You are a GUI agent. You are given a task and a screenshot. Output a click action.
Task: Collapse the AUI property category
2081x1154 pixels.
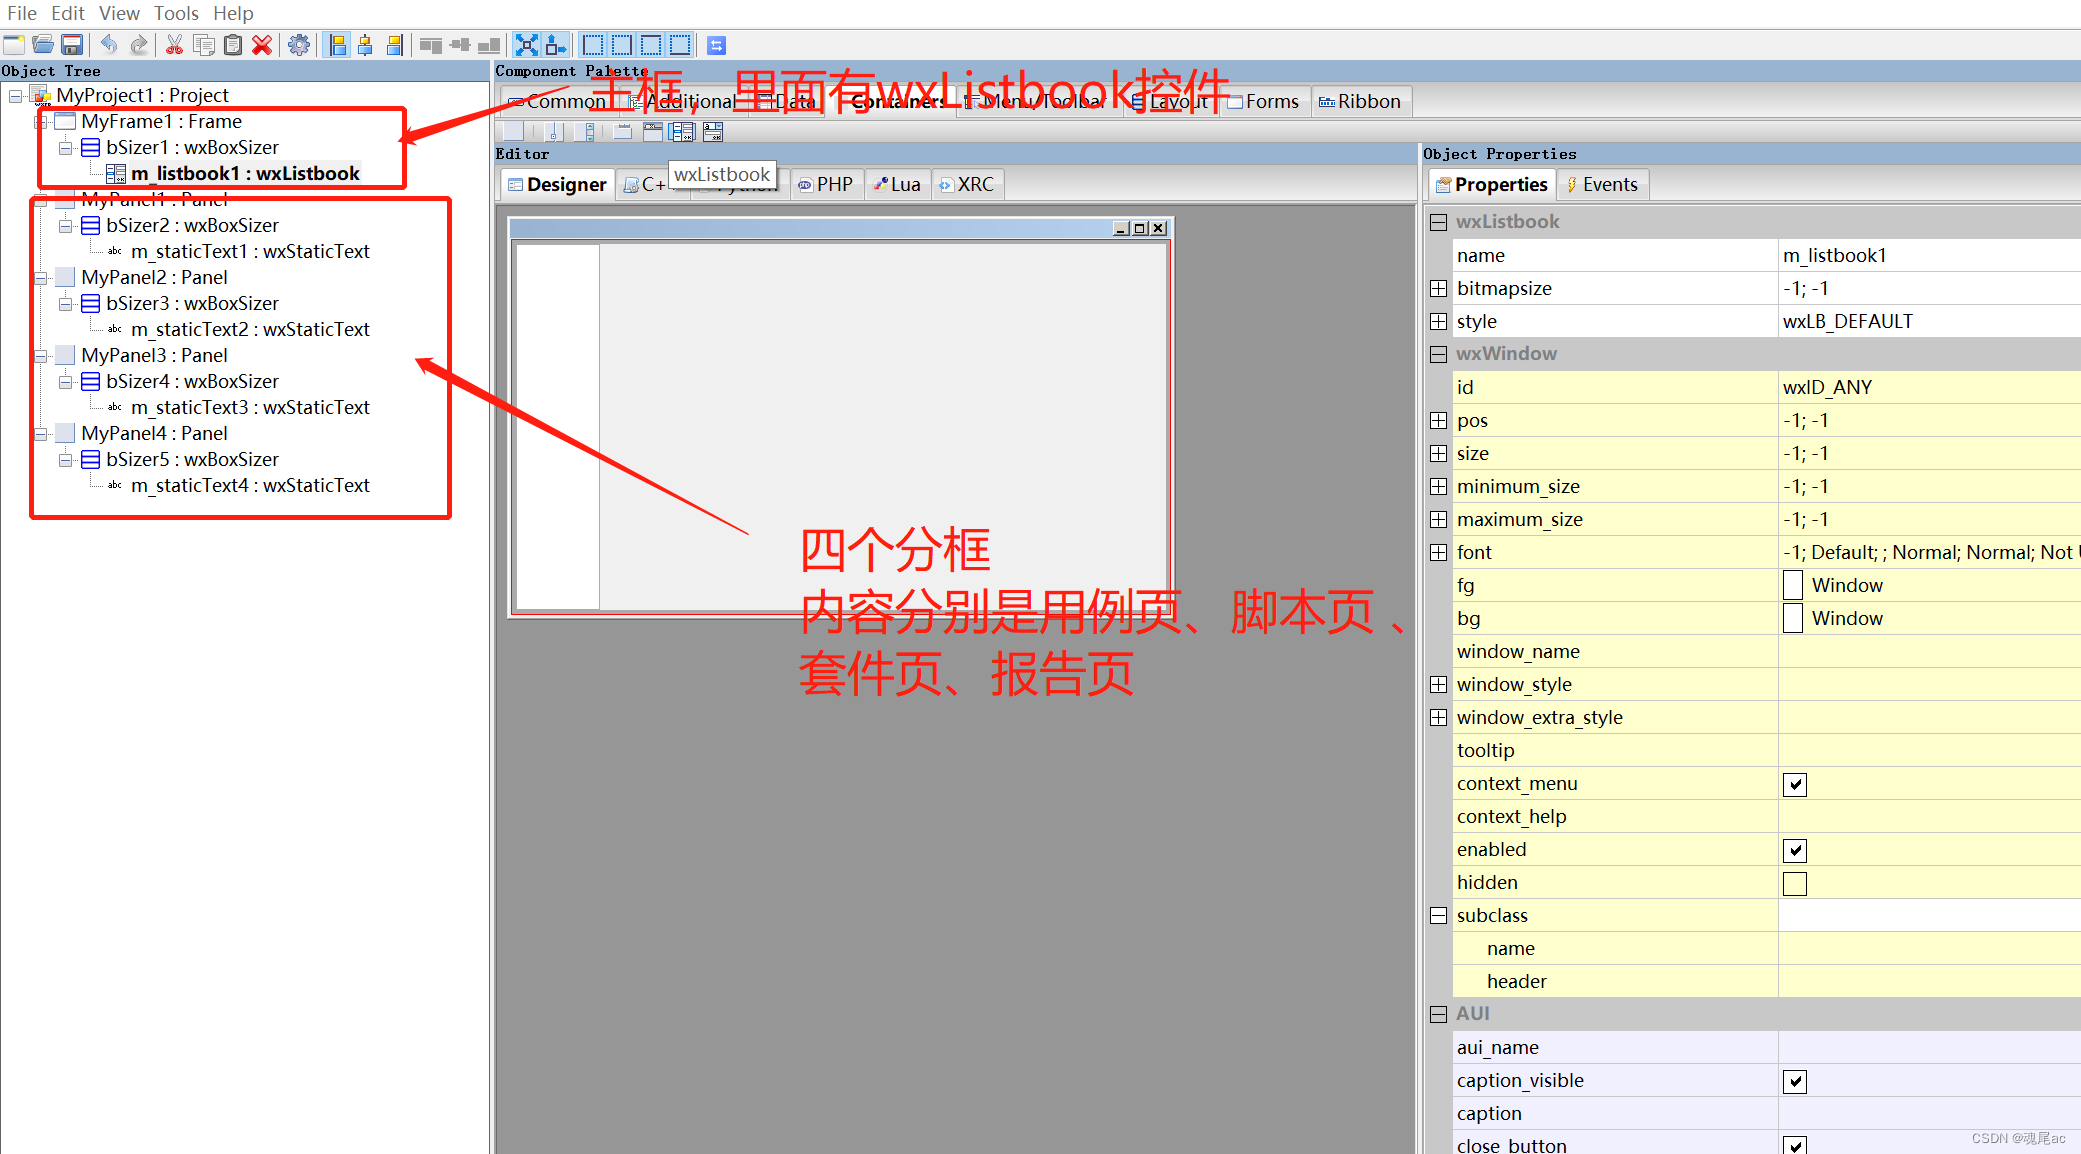[x=1438, y=1014]
